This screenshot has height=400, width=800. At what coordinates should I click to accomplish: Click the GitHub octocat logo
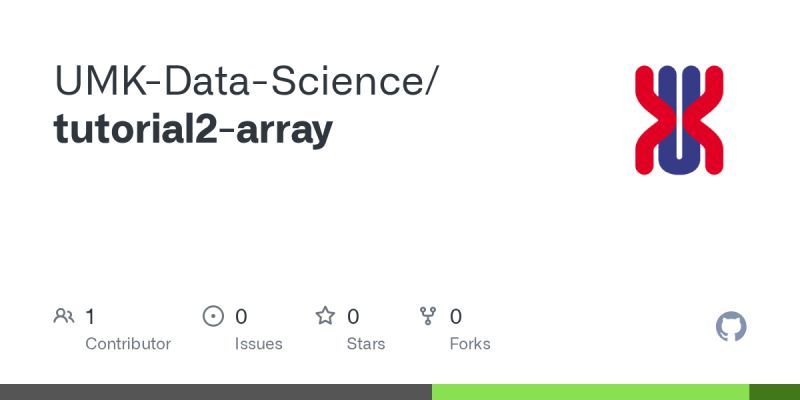(731, 327)
